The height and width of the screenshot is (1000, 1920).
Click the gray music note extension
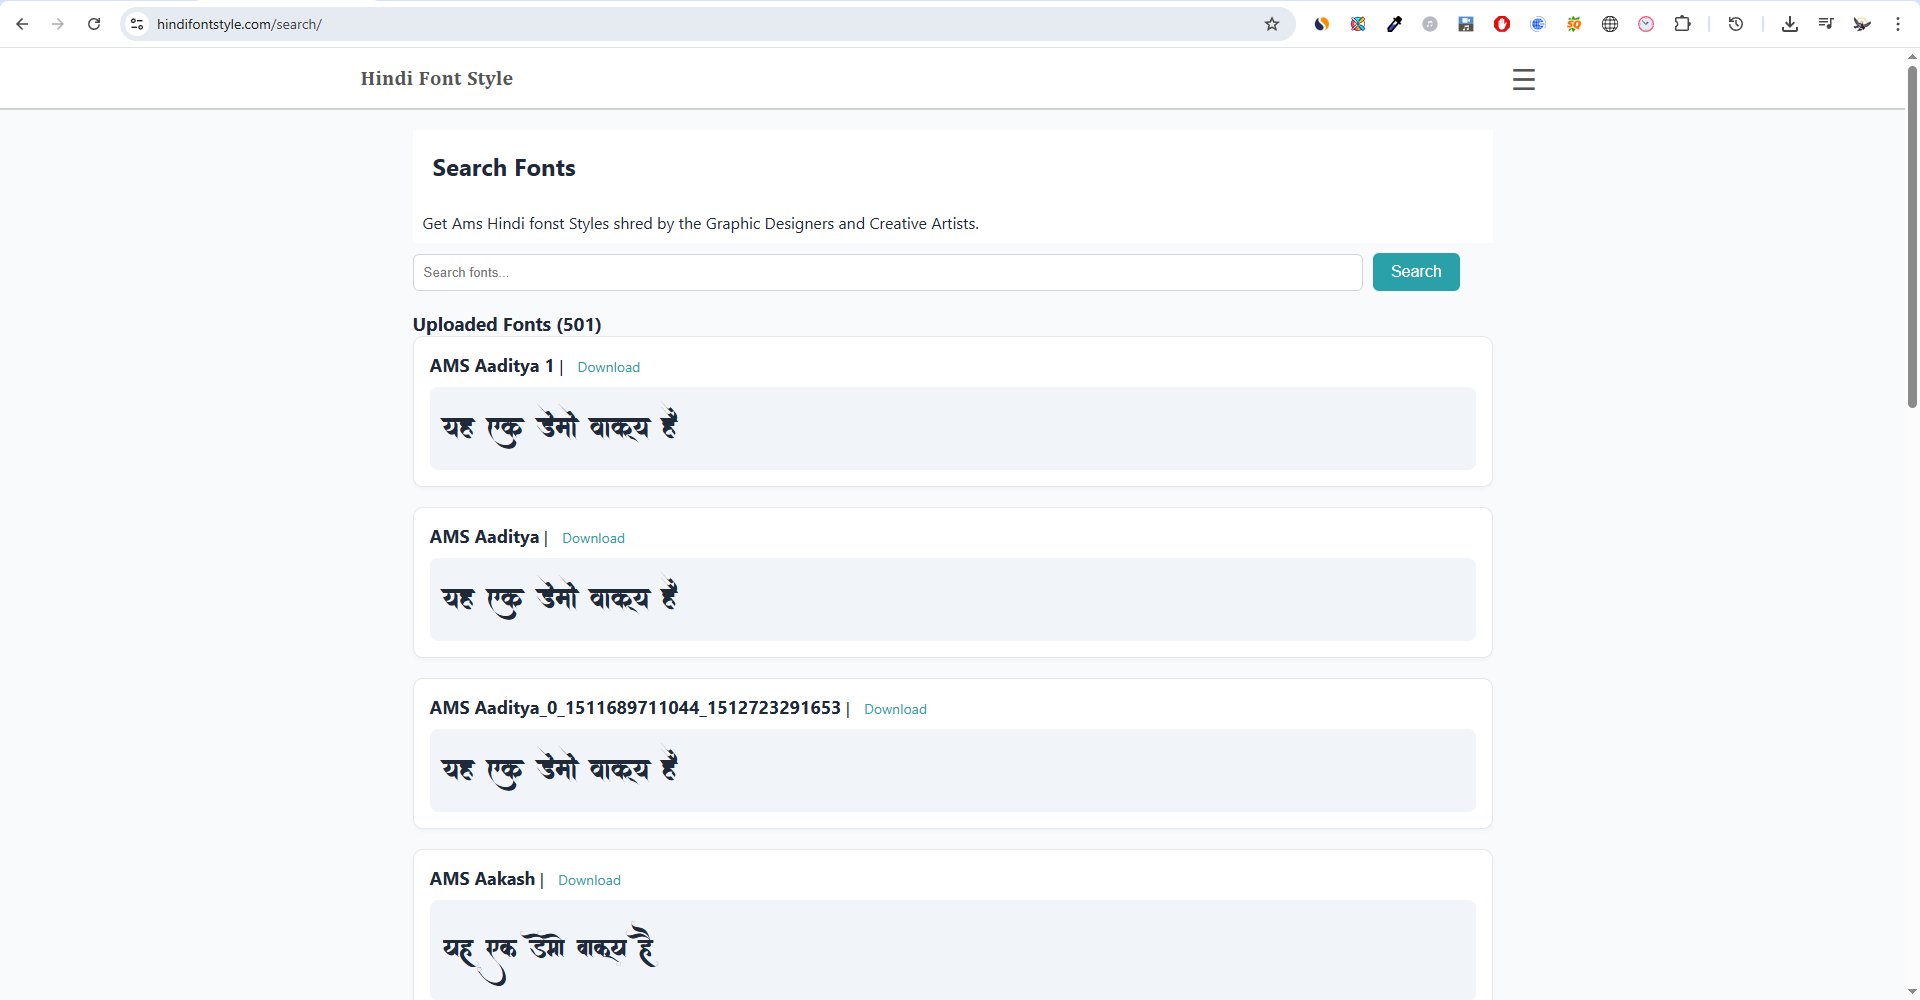[1430, 24]
